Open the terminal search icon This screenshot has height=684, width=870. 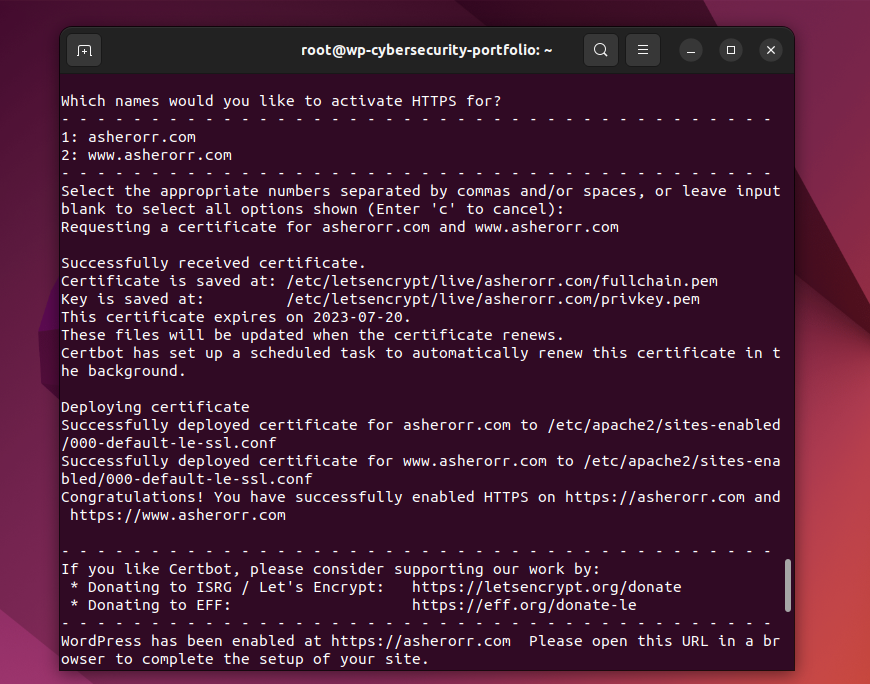pyautogui.click(x=600, y=50)
